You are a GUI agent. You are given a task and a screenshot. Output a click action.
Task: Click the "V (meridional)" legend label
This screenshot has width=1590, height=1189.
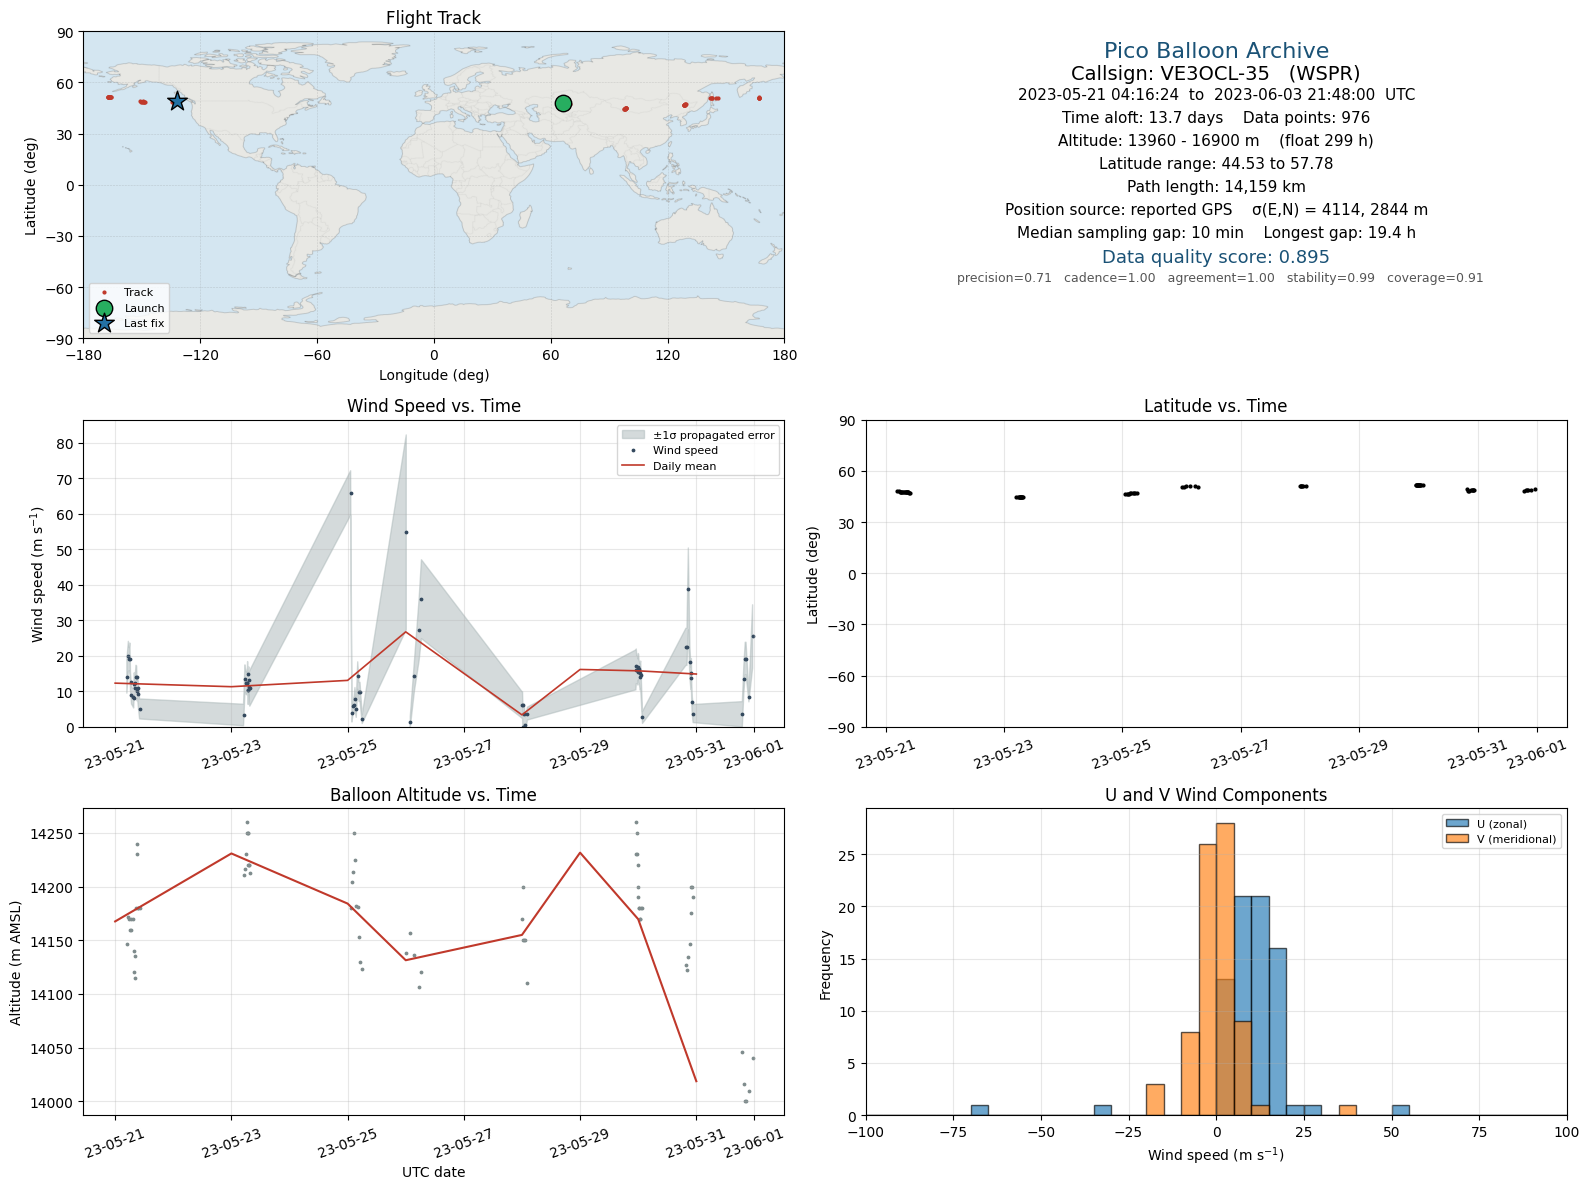coord(1517,839)
